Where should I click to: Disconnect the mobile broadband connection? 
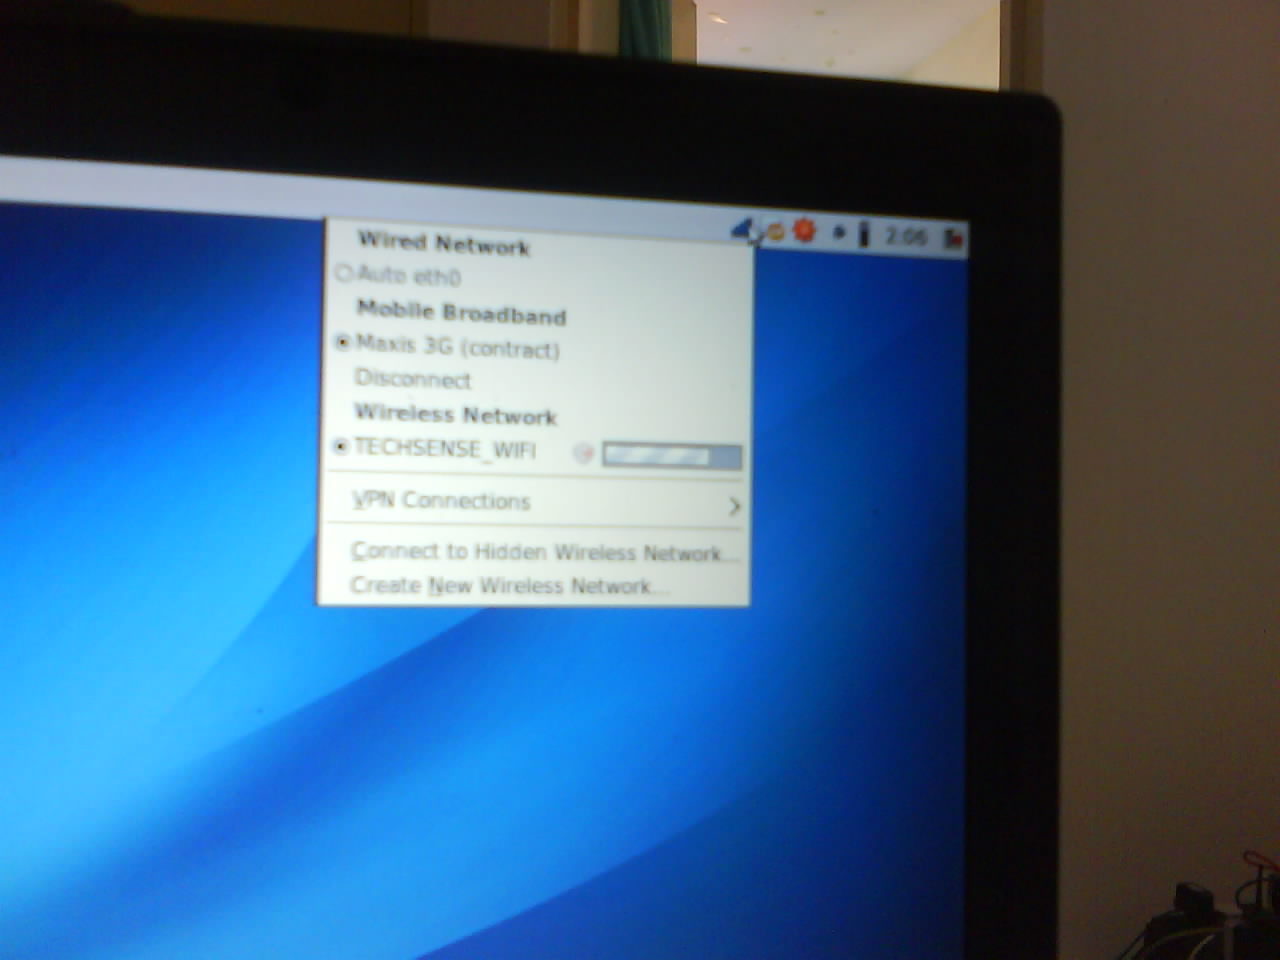pos(412,380)
